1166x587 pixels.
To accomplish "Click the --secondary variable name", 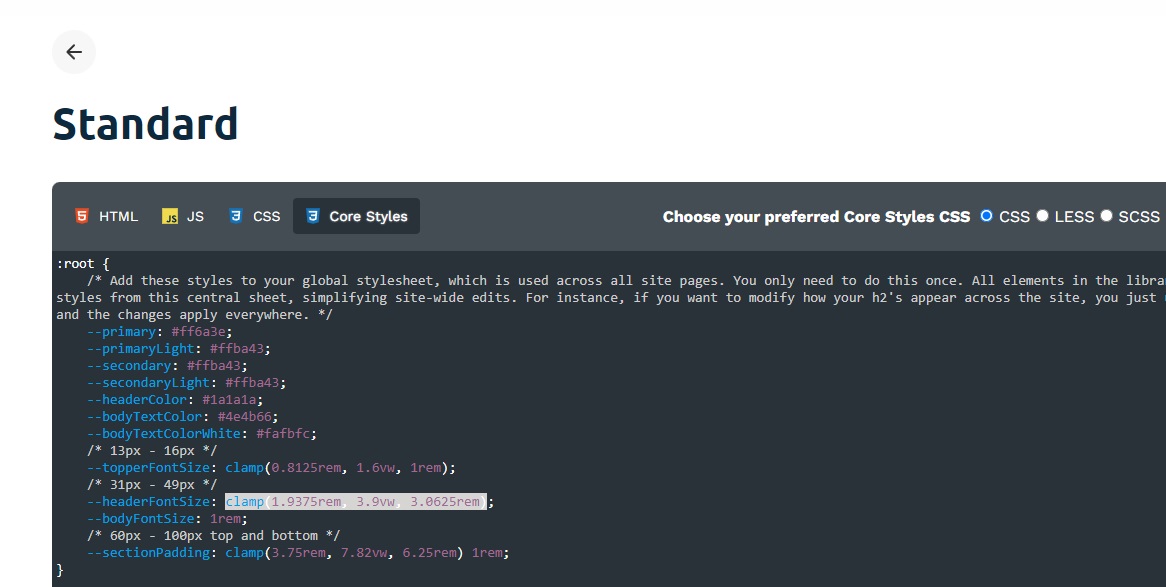I will [129, 366].
